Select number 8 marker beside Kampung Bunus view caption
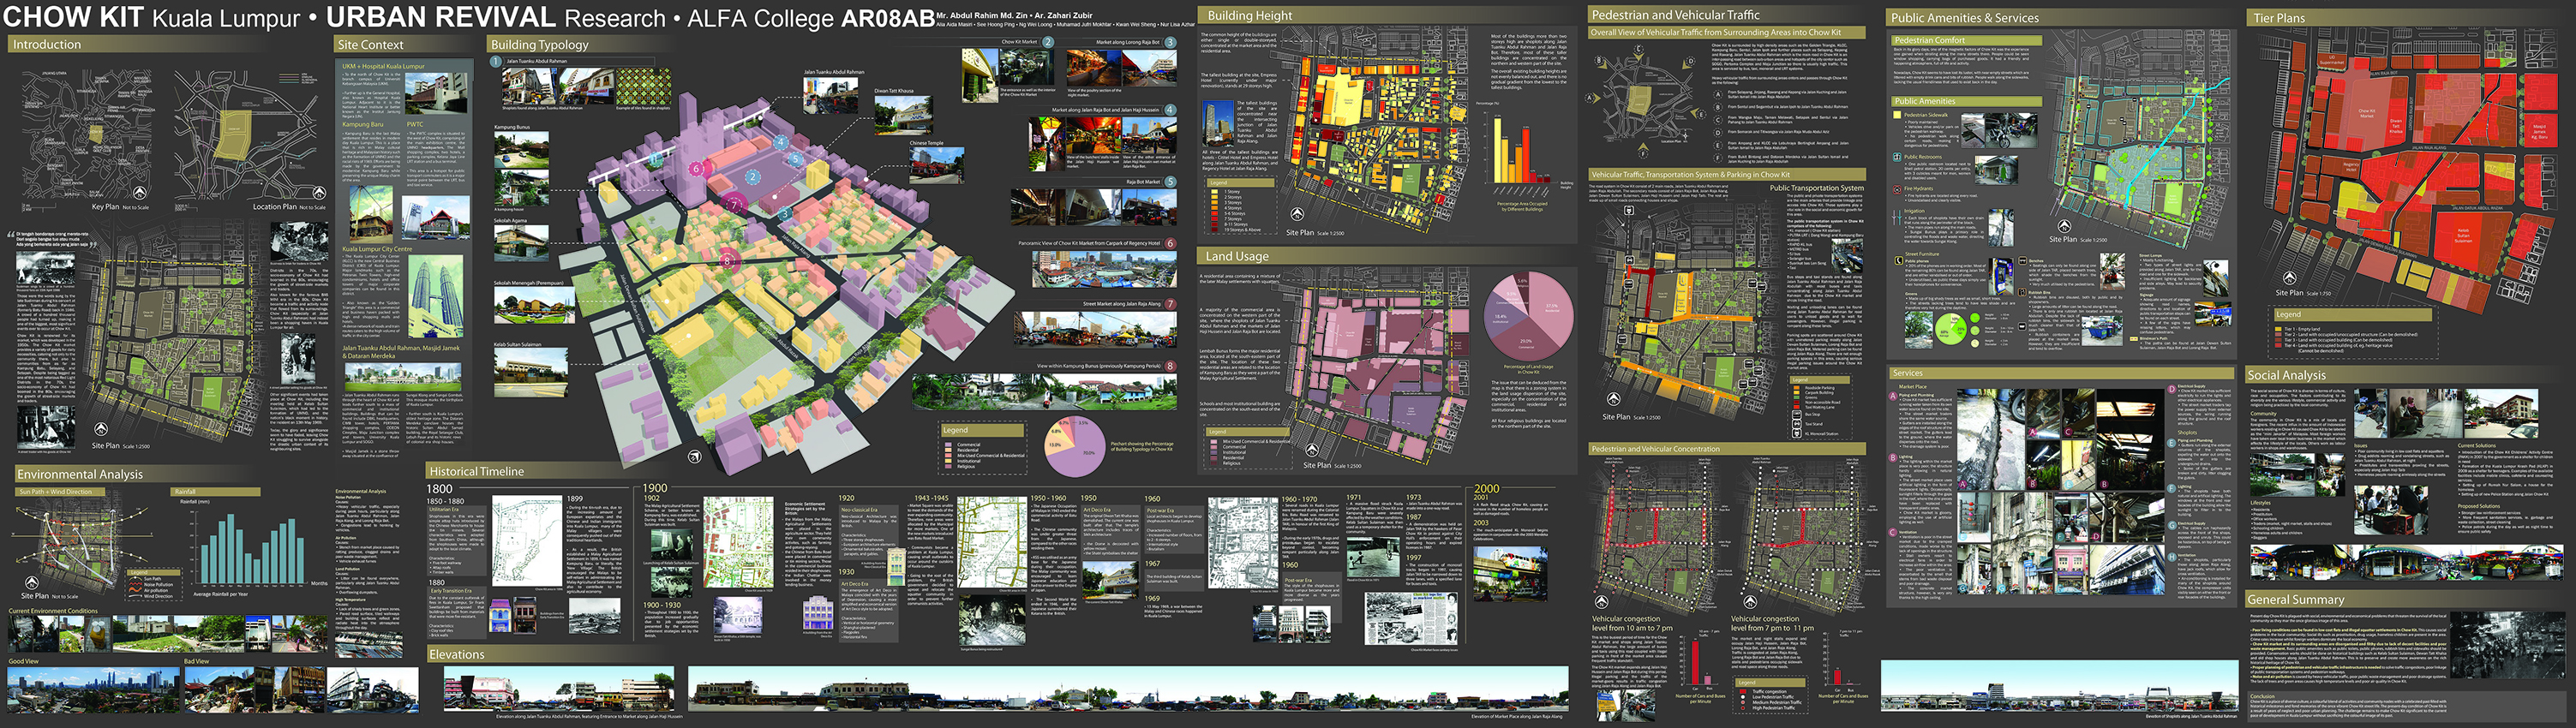The height and width of the screenshot is (728, 2576). (x=1170, y=366)
